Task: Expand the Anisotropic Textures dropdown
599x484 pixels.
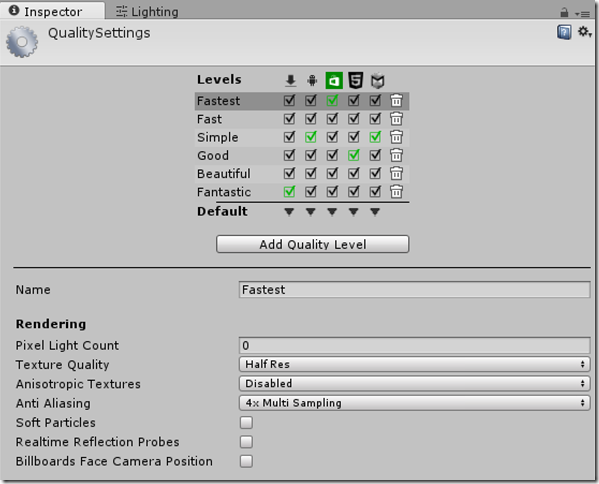Action: point(414,384)
